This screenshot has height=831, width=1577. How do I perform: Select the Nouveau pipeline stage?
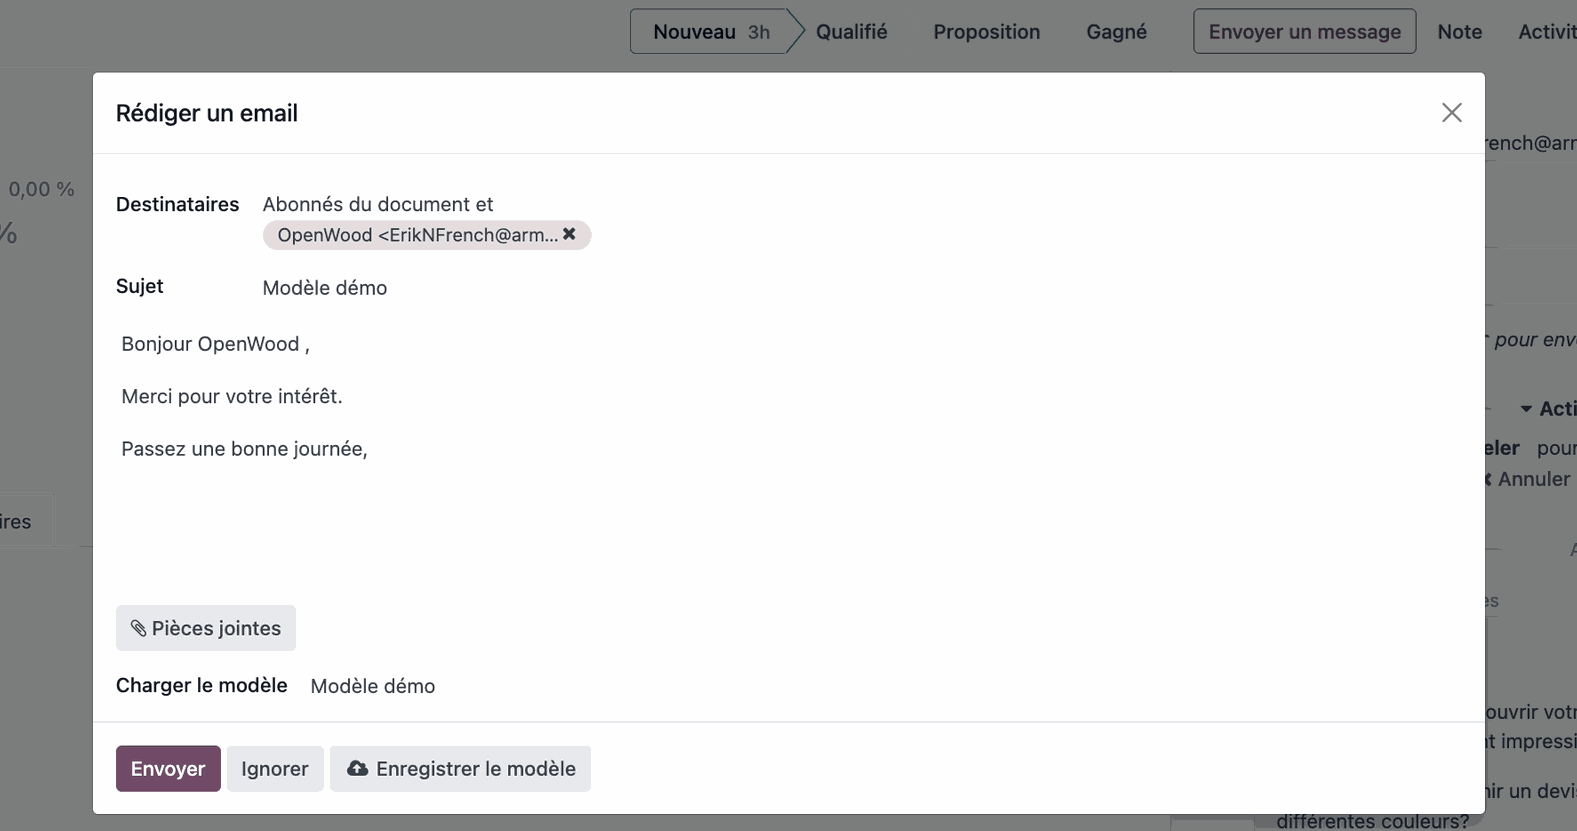tap(711, 32)
